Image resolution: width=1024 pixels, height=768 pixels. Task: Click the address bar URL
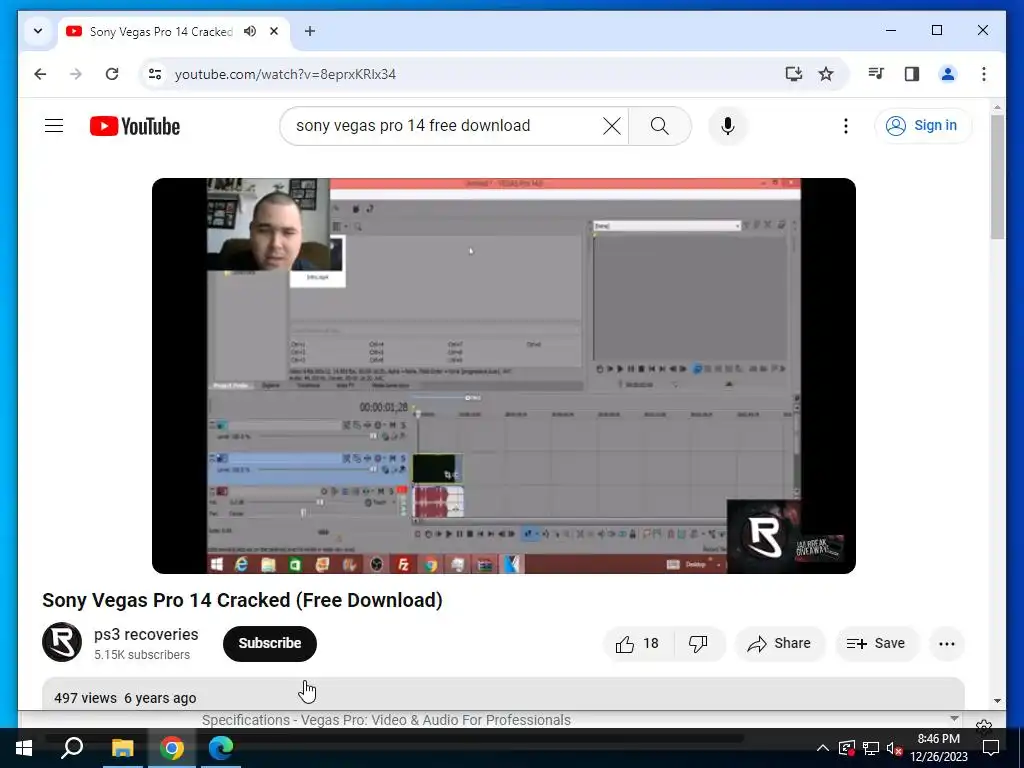(285, 74)
